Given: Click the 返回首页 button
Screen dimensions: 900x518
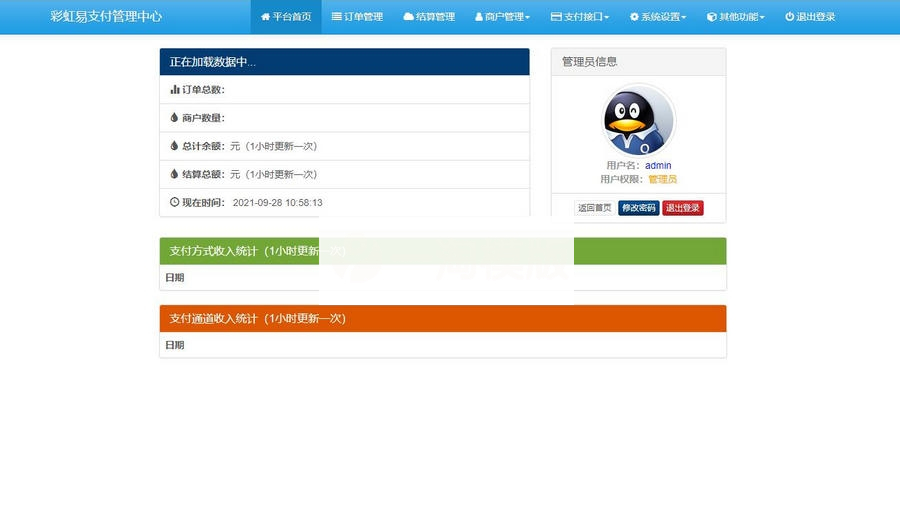Looking at the screenshot, I should tap(594, 208).
